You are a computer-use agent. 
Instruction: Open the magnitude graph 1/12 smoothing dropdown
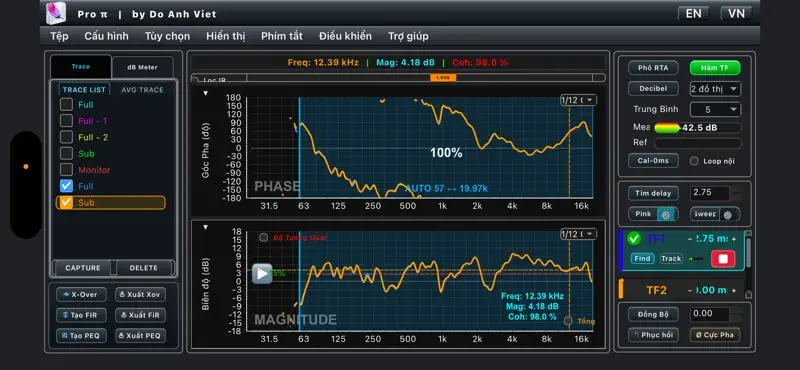tap(578, 234)
